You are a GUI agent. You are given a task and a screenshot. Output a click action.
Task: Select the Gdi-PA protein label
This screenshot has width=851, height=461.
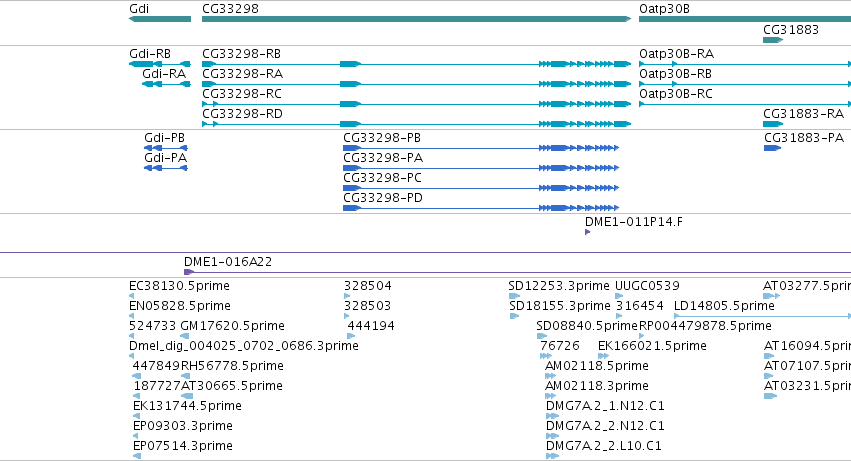[x=166, y=158]
